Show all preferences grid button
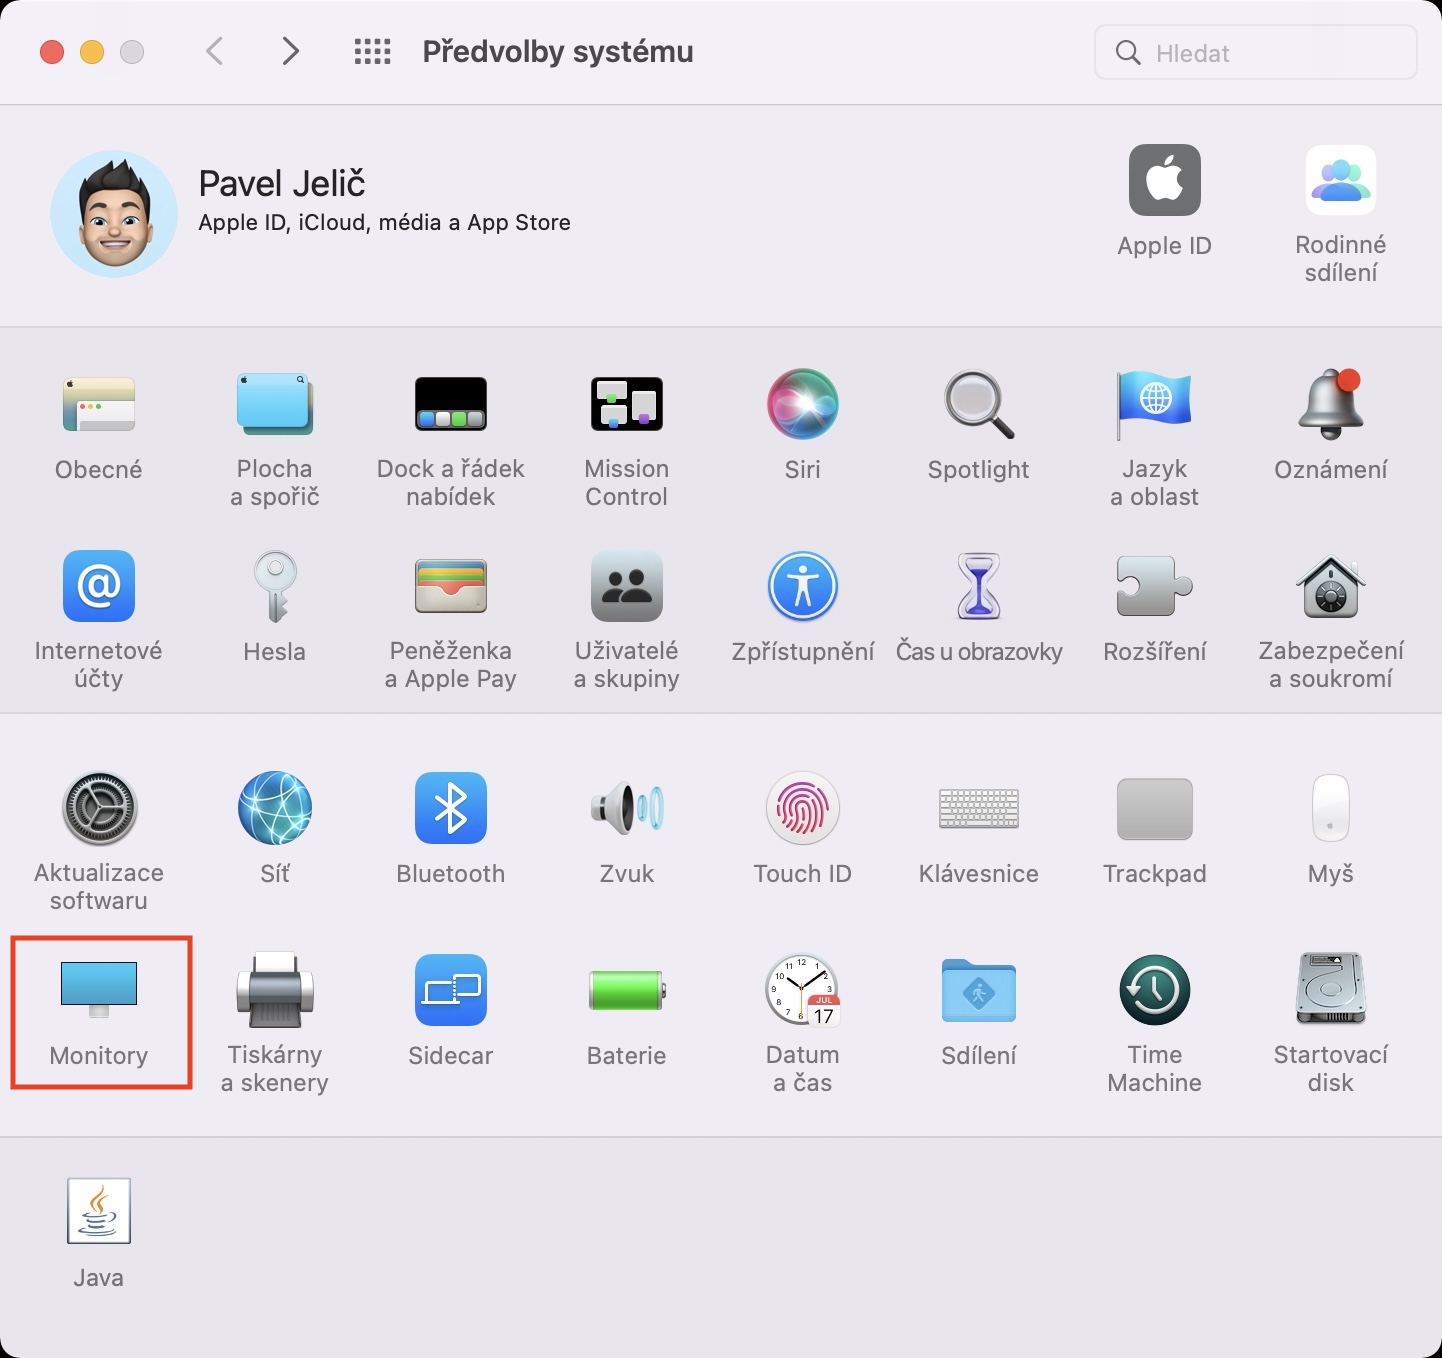1442x1358 pixels. (x=373, y=52)
